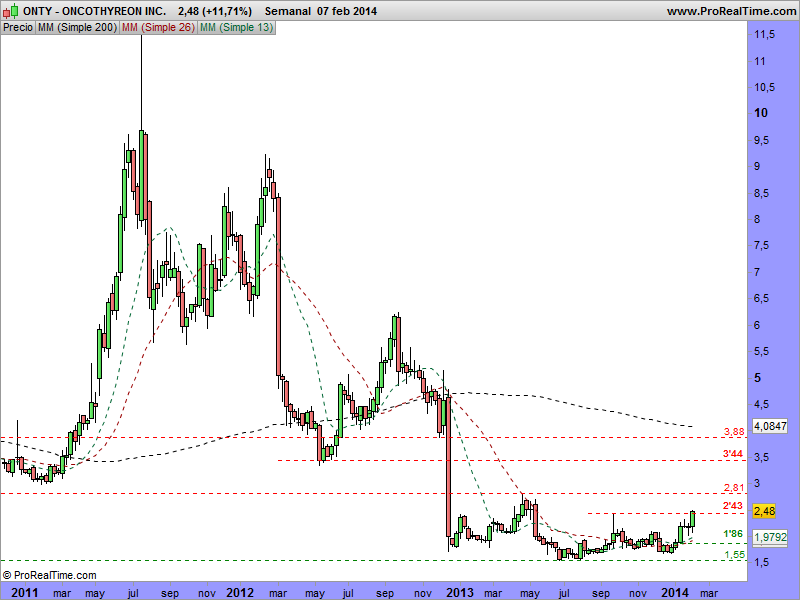The height and width of the screenshot is (600, 800).
Task: Click the Semanal timeframe label
Action: click(x=287, y=11)
